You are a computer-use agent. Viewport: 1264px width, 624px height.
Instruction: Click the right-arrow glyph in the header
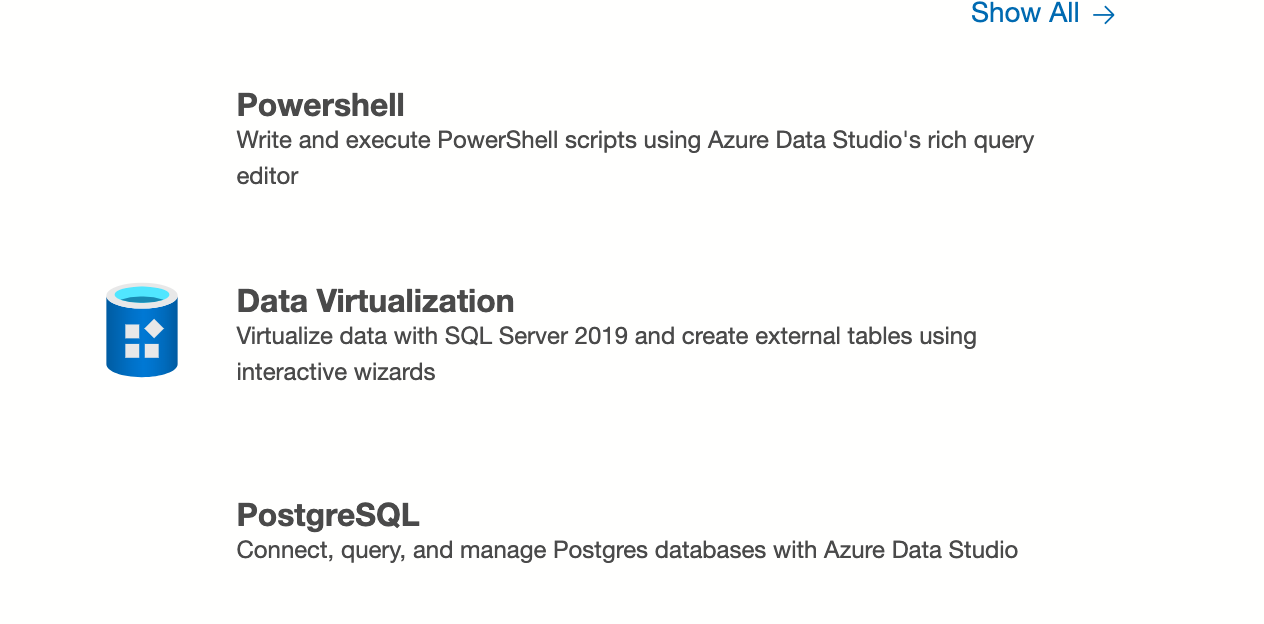tap(1104, 14)
